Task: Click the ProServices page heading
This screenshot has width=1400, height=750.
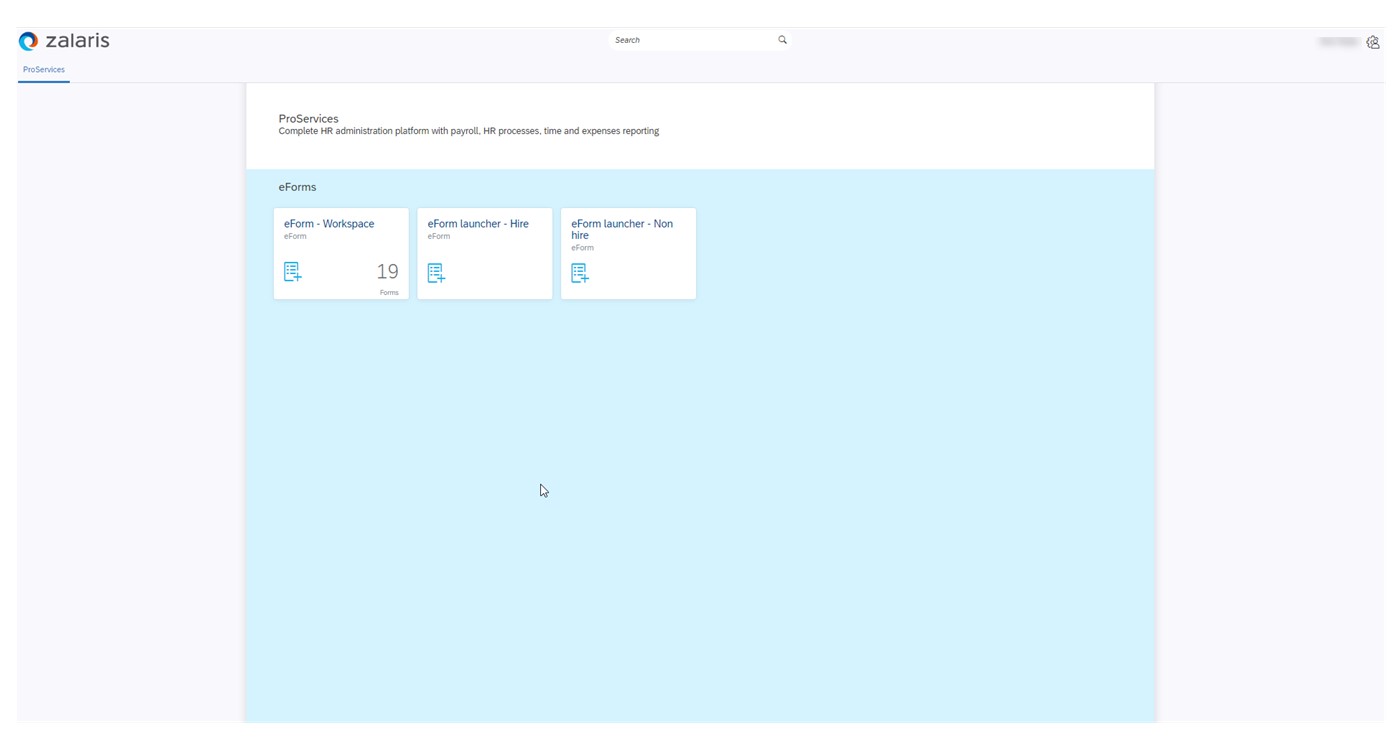Action: click(x=308, y=118)
